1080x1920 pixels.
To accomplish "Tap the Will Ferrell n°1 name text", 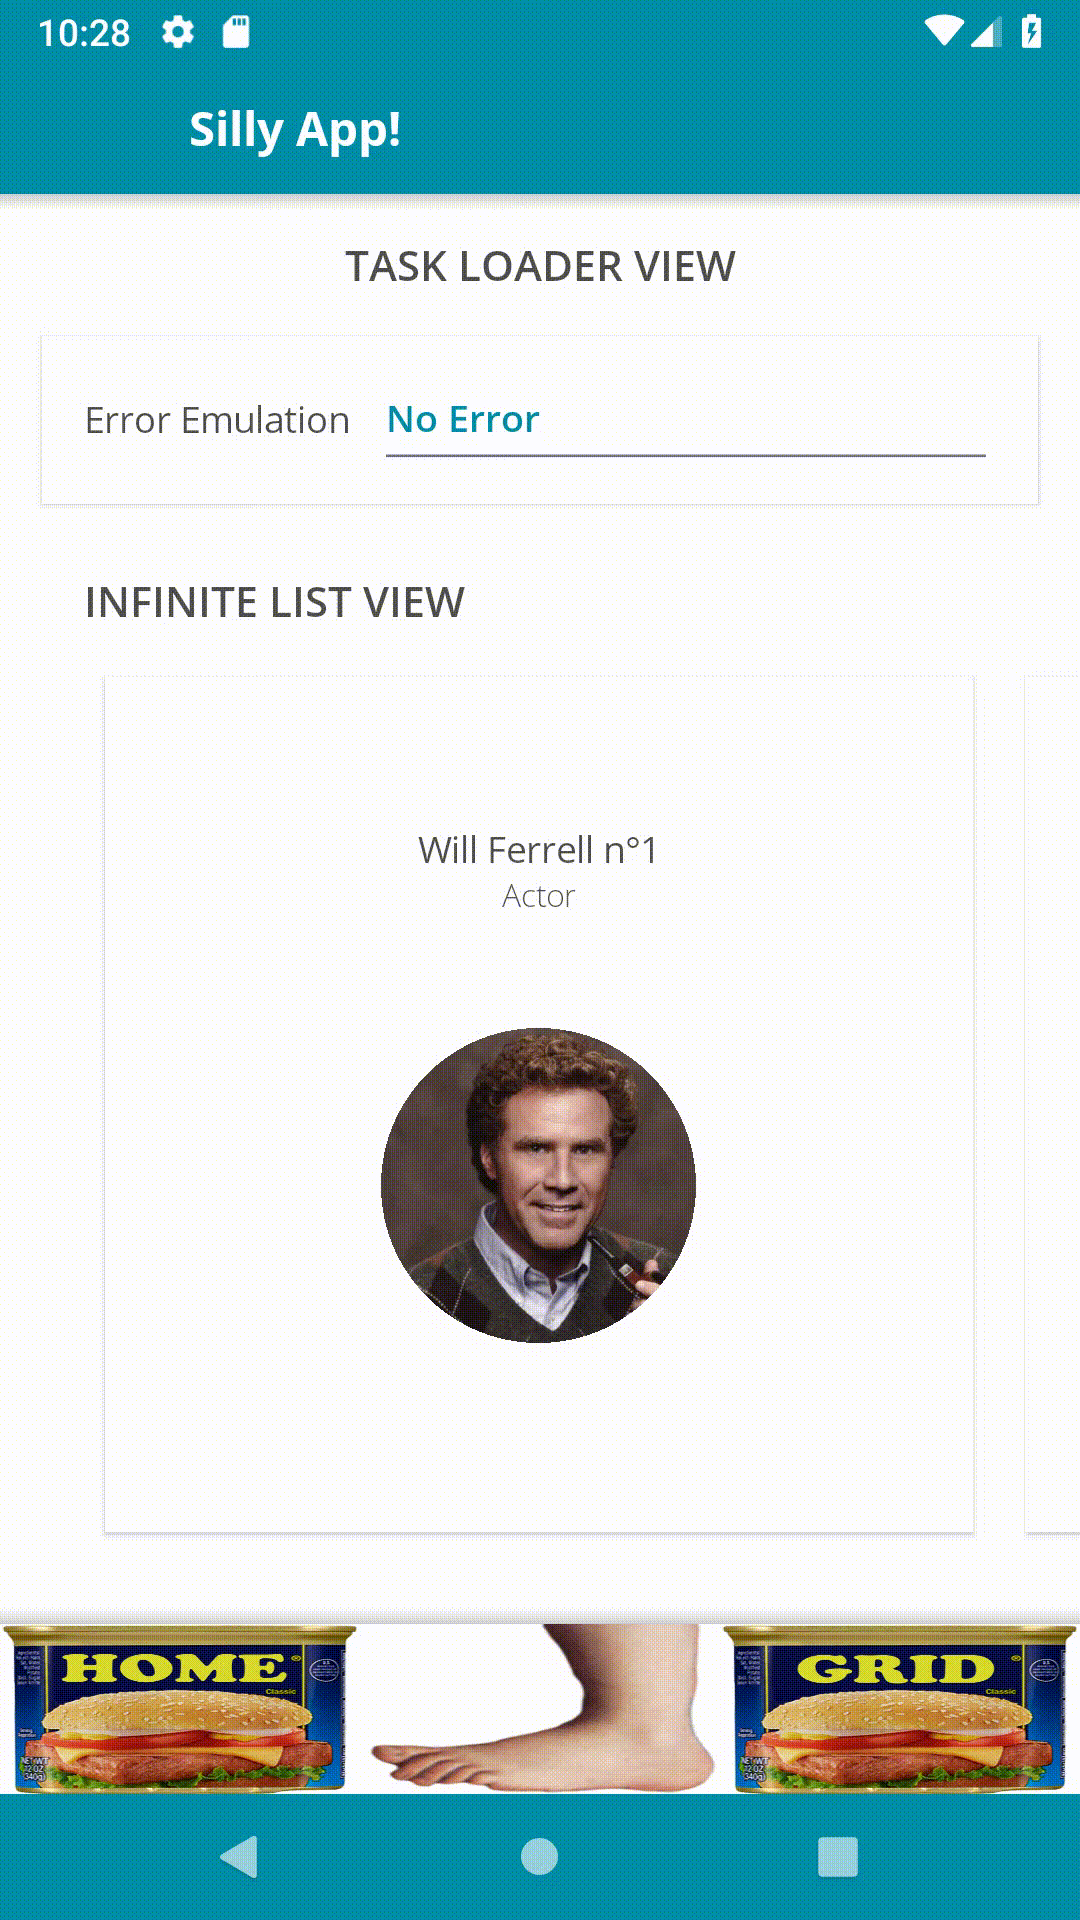I will pyautogui.click(x=538, y=850).
